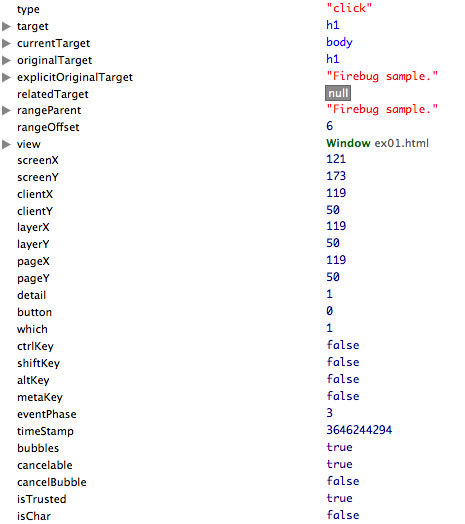Select the timeStamp value 3646244294

[x=359, y=430]
